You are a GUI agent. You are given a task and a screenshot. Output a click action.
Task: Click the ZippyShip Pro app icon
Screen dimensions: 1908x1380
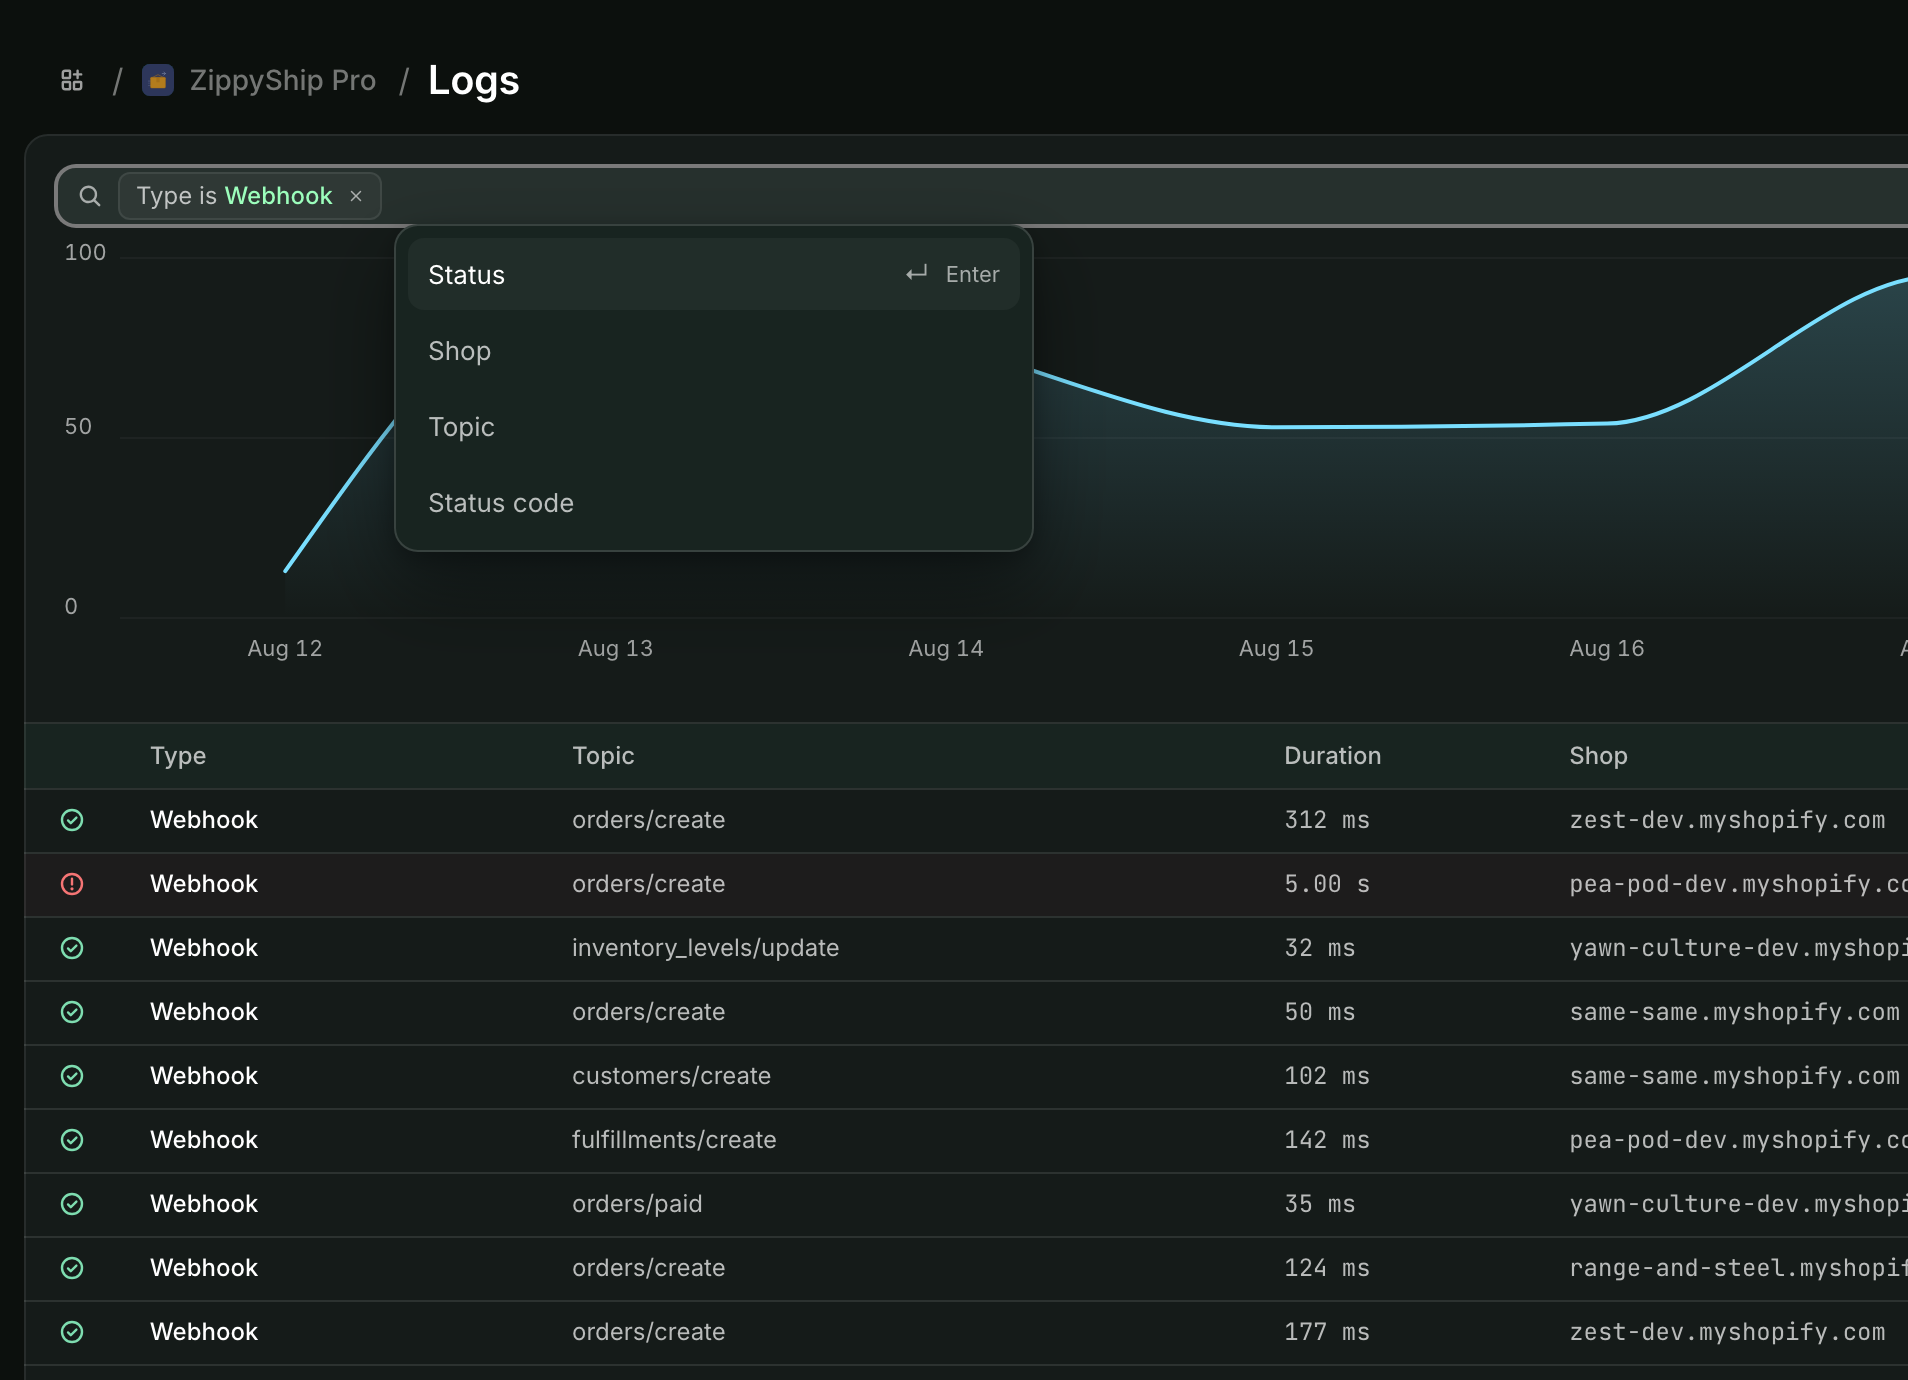point(158,80)
